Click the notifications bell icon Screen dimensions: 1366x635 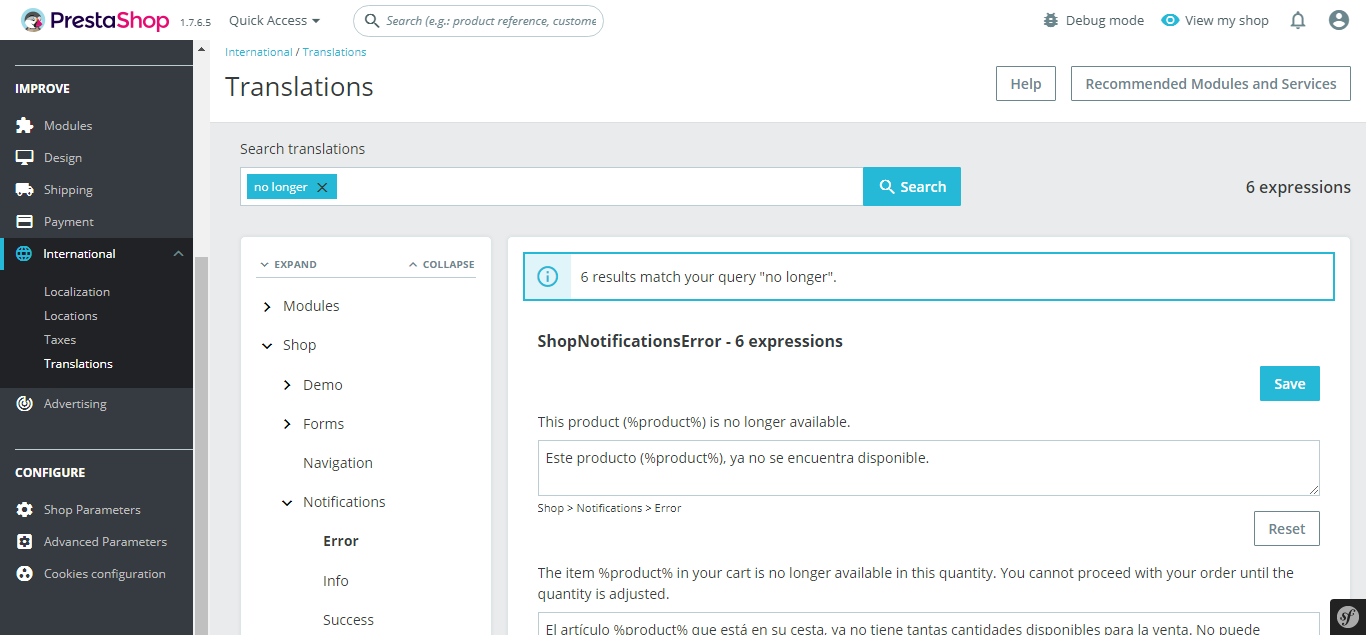[x=1298, y=20]
